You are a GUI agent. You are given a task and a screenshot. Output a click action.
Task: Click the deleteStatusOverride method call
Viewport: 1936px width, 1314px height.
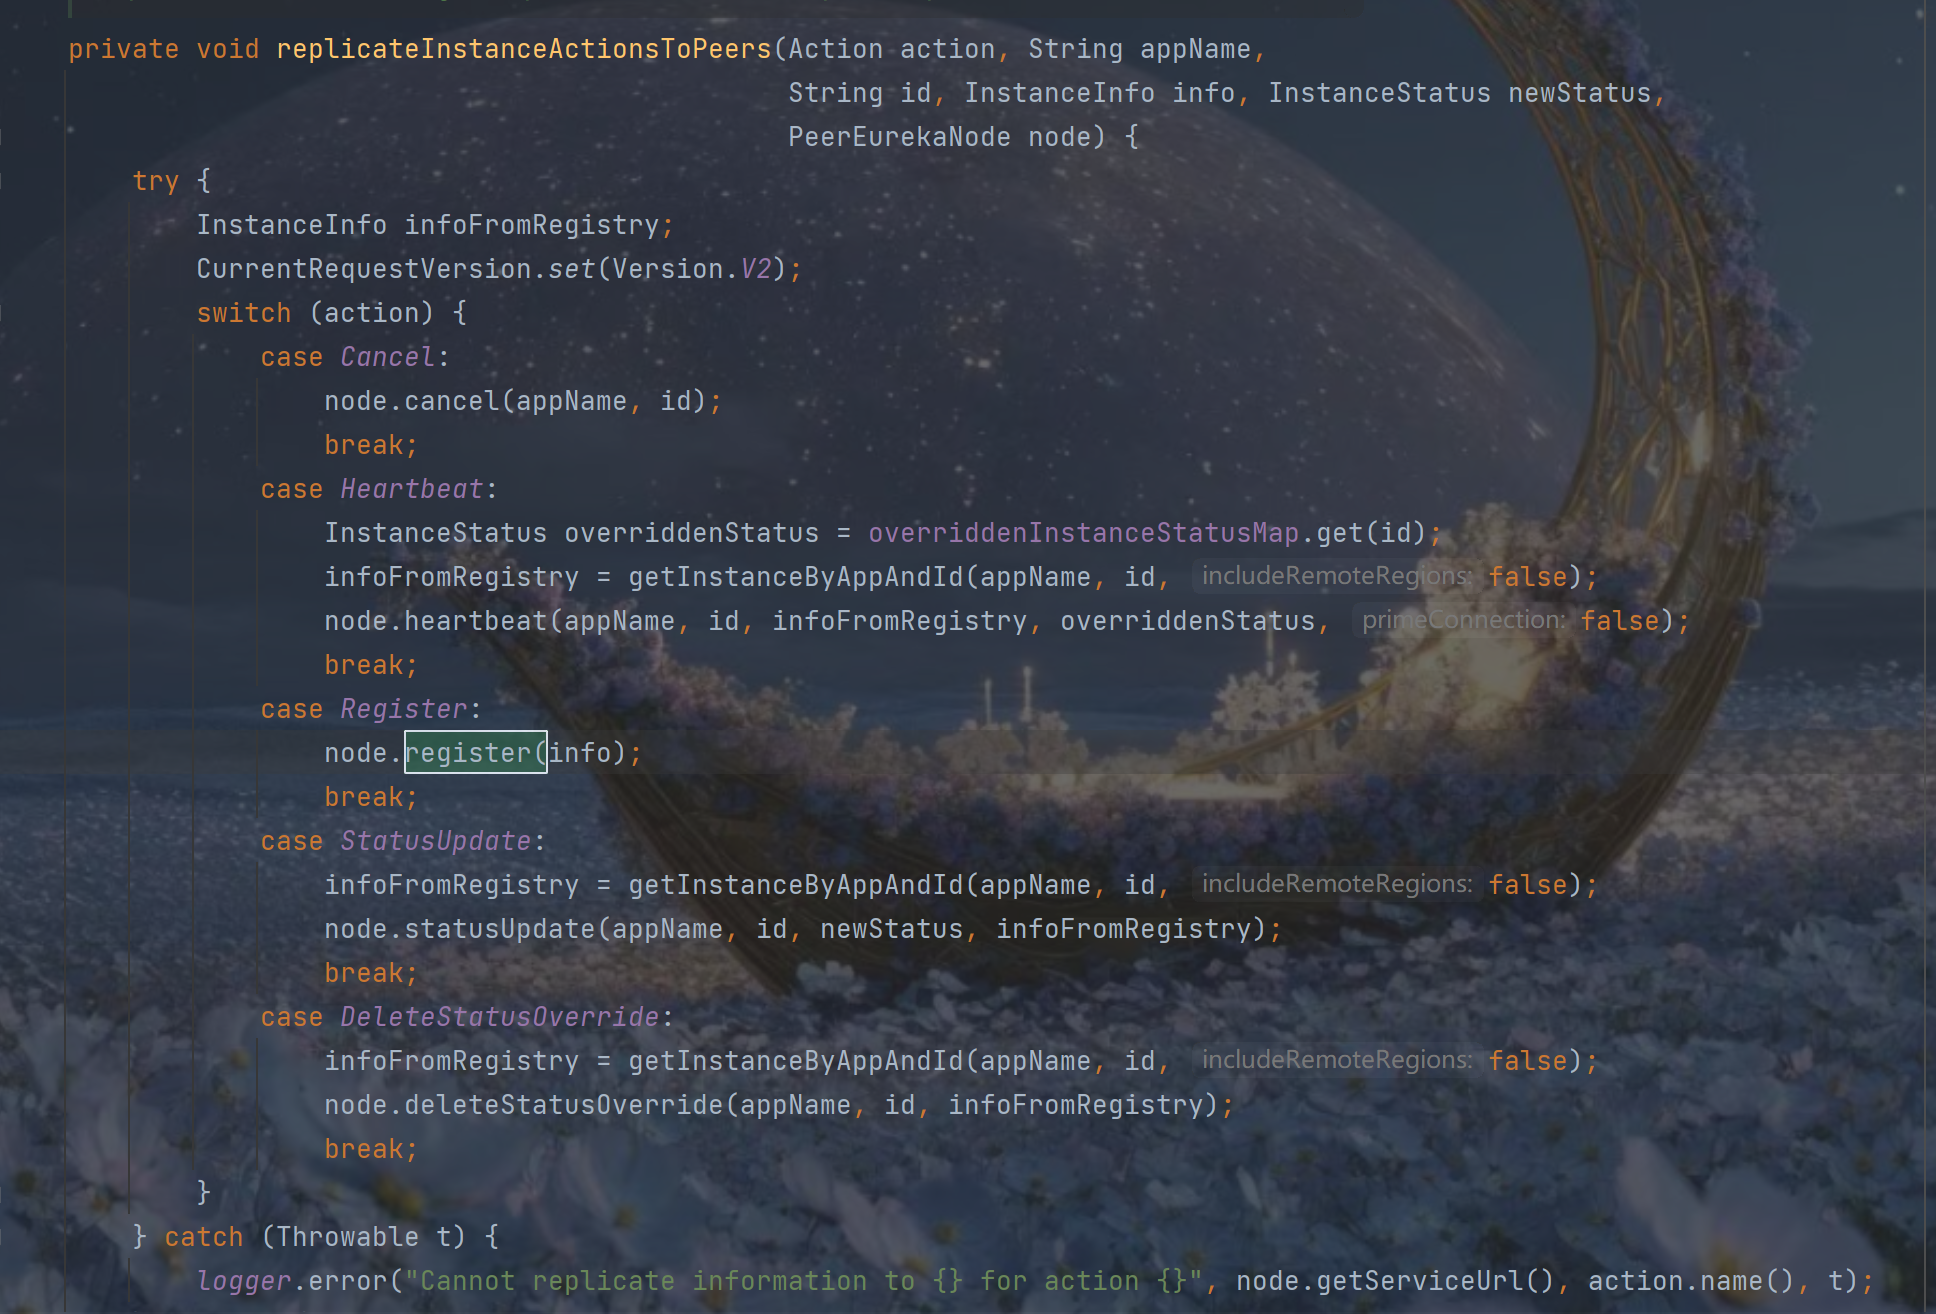point(563,1105)
